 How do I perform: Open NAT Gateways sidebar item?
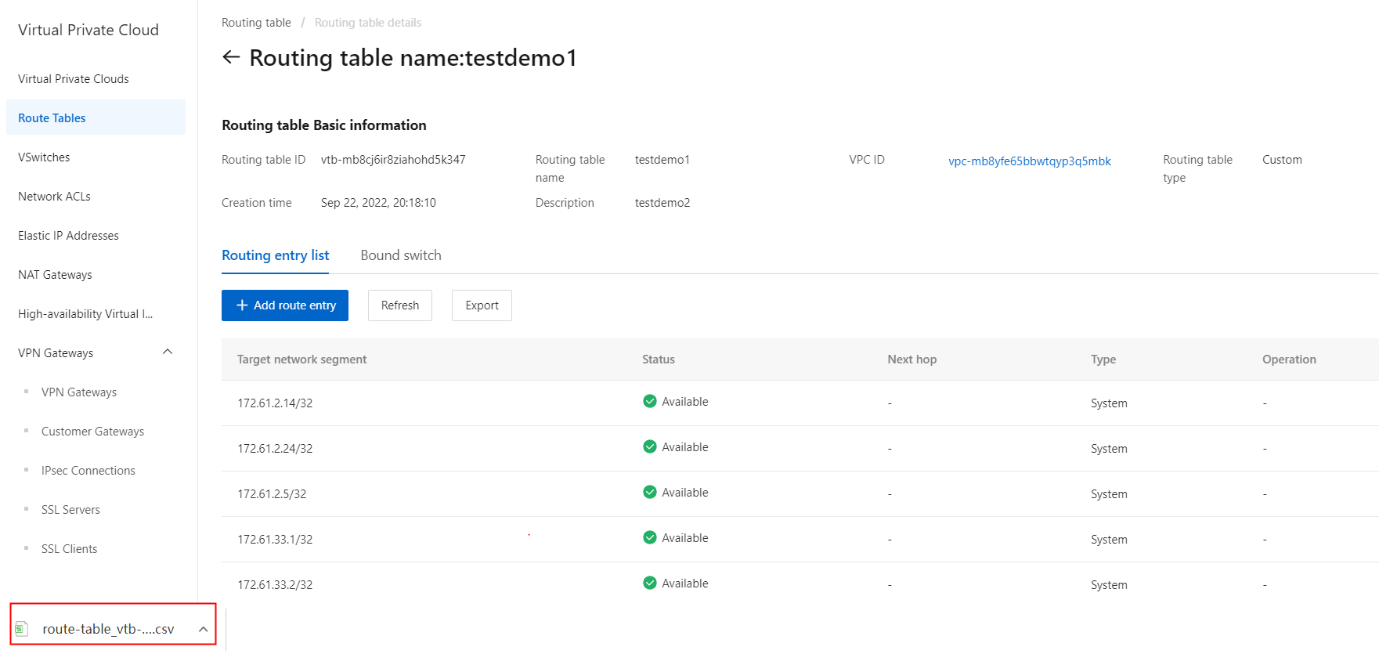(55, 274)
